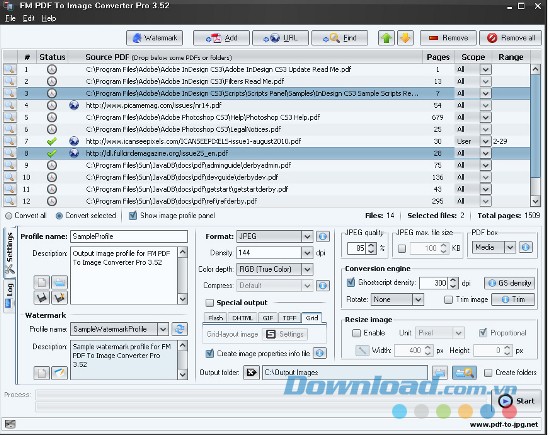The height and width of the screenshot is (440, 550).
Task: Click clock status icon on row 5
Action: point(52,118)
